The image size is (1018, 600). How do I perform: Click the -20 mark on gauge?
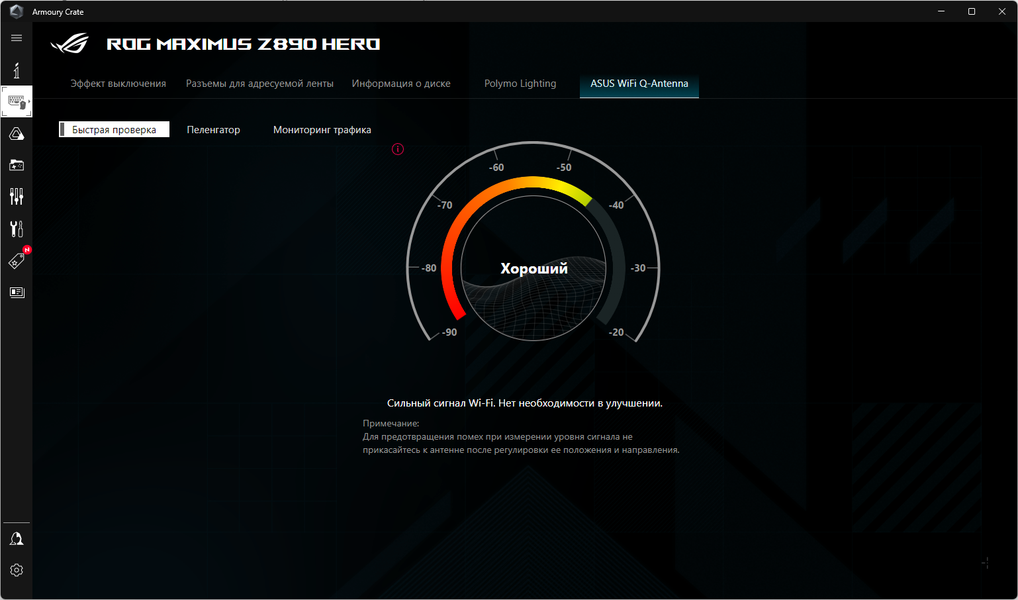click(615, 332)
